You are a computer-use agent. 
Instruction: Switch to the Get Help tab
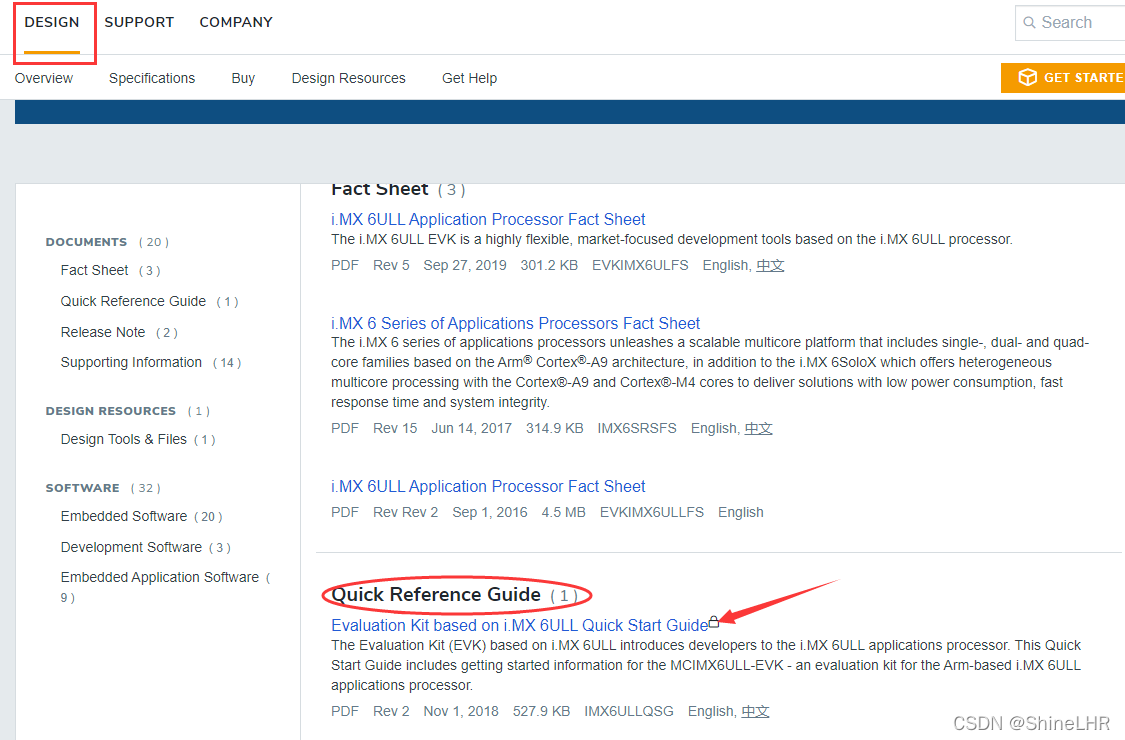[x=469, y=78]
